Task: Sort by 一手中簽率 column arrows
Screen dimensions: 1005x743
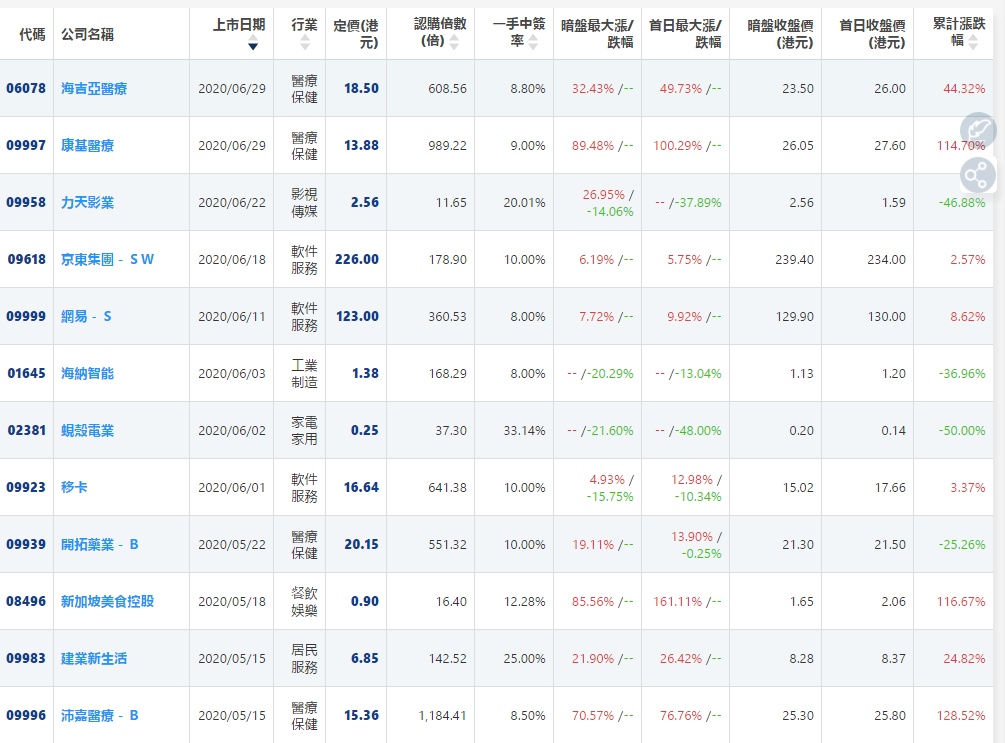Action: coord(533,42)
